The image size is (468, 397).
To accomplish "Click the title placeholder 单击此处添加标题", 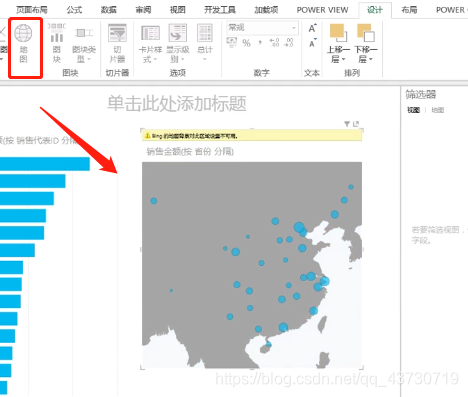I will pos(177,103).
